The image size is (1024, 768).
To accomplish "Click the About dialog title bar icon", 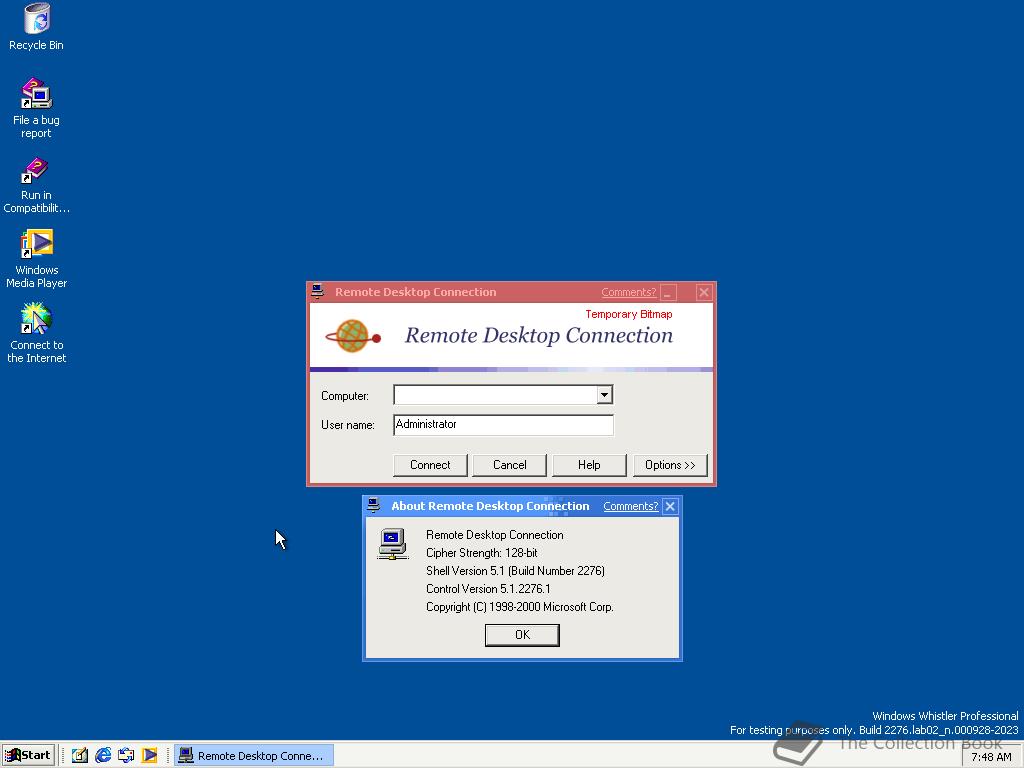I will click(373, 505).
